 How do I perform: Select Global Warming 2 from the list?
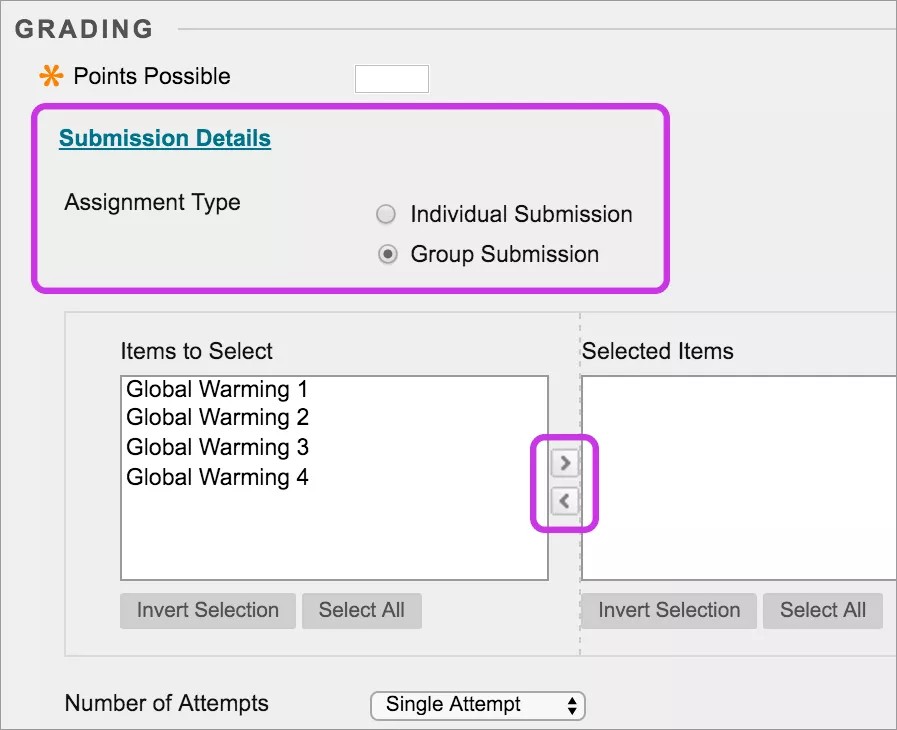tap(216, 417)
